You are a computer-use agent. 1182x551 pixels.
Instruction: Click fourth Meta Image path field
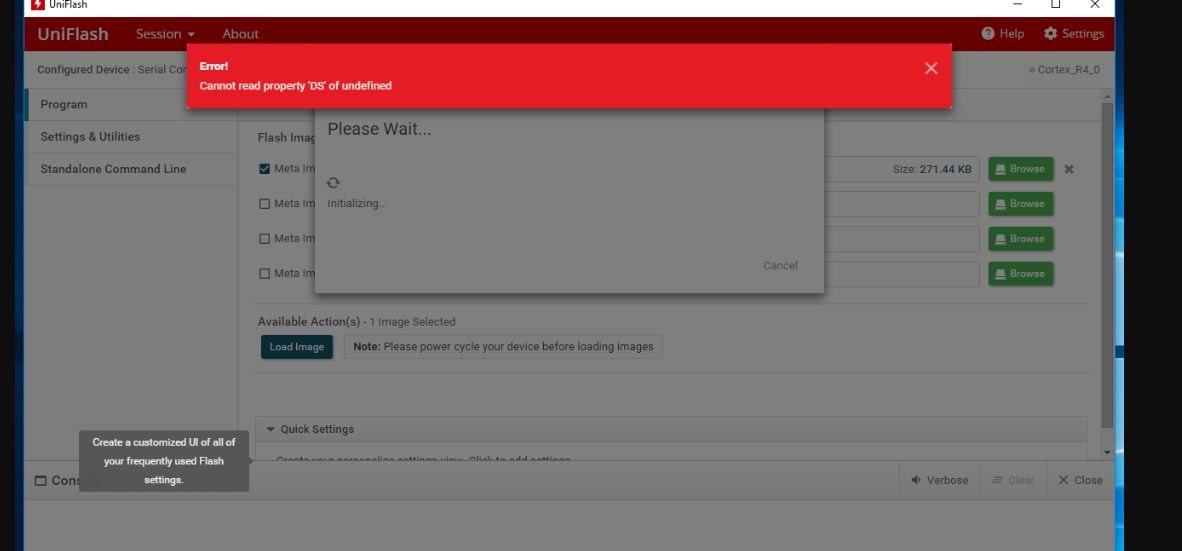[x=902, y=274]
